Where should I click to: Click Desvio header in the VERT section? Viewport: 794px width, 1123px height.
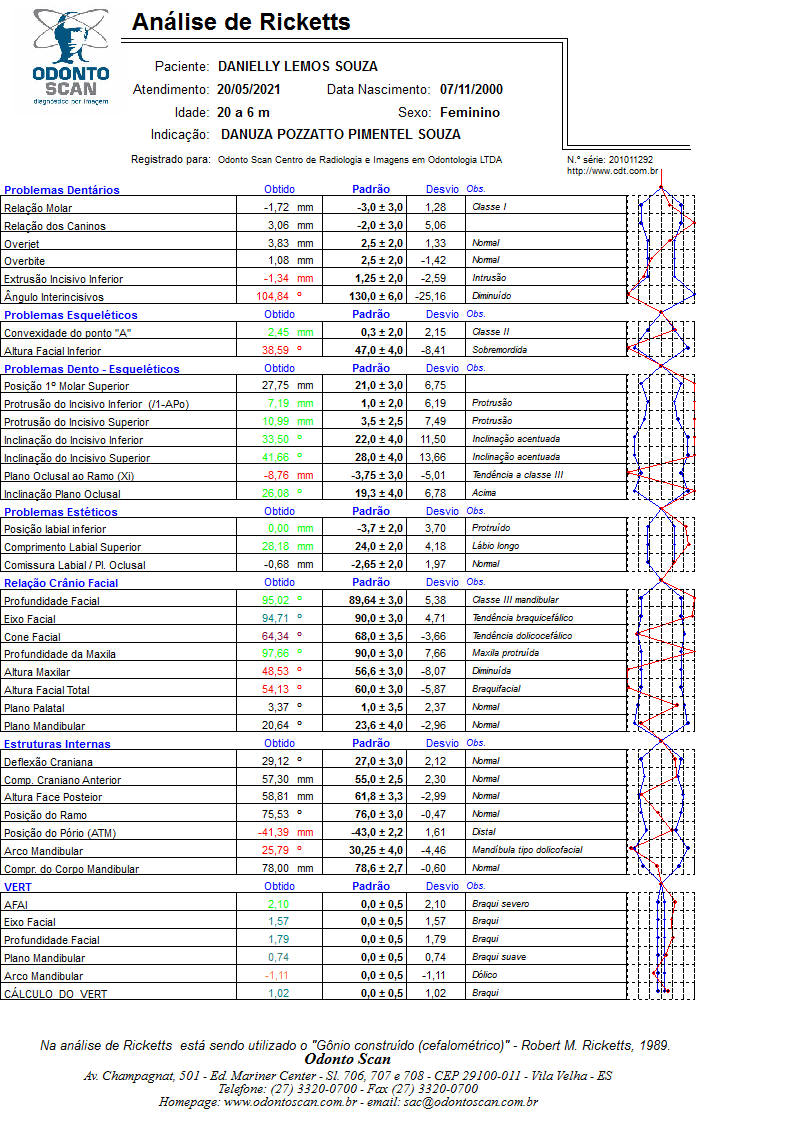click(x=442, y=886)
